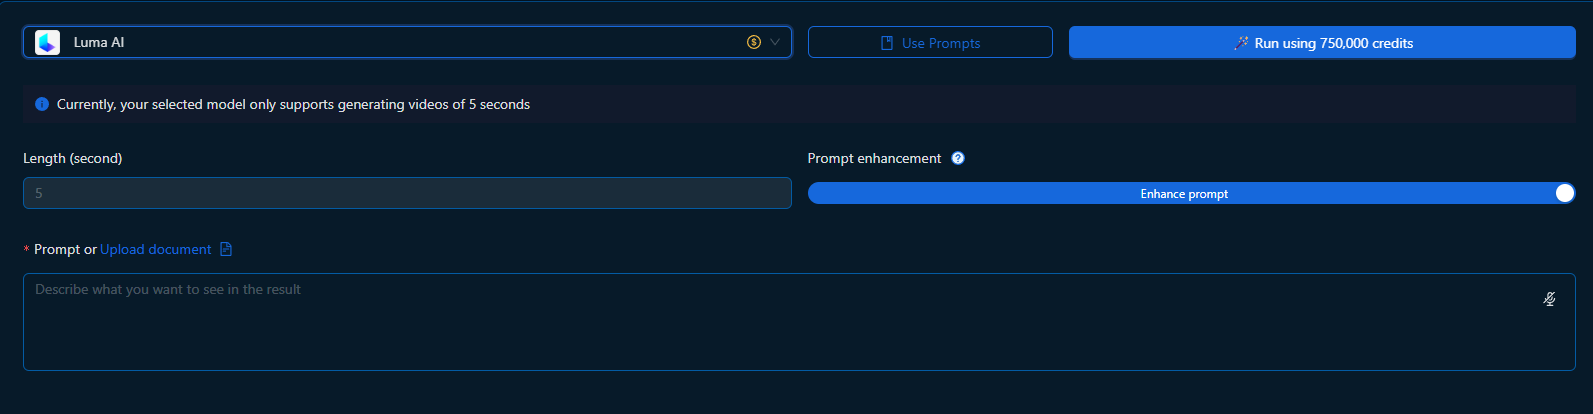Open the Upload document link

click(155, 249)
